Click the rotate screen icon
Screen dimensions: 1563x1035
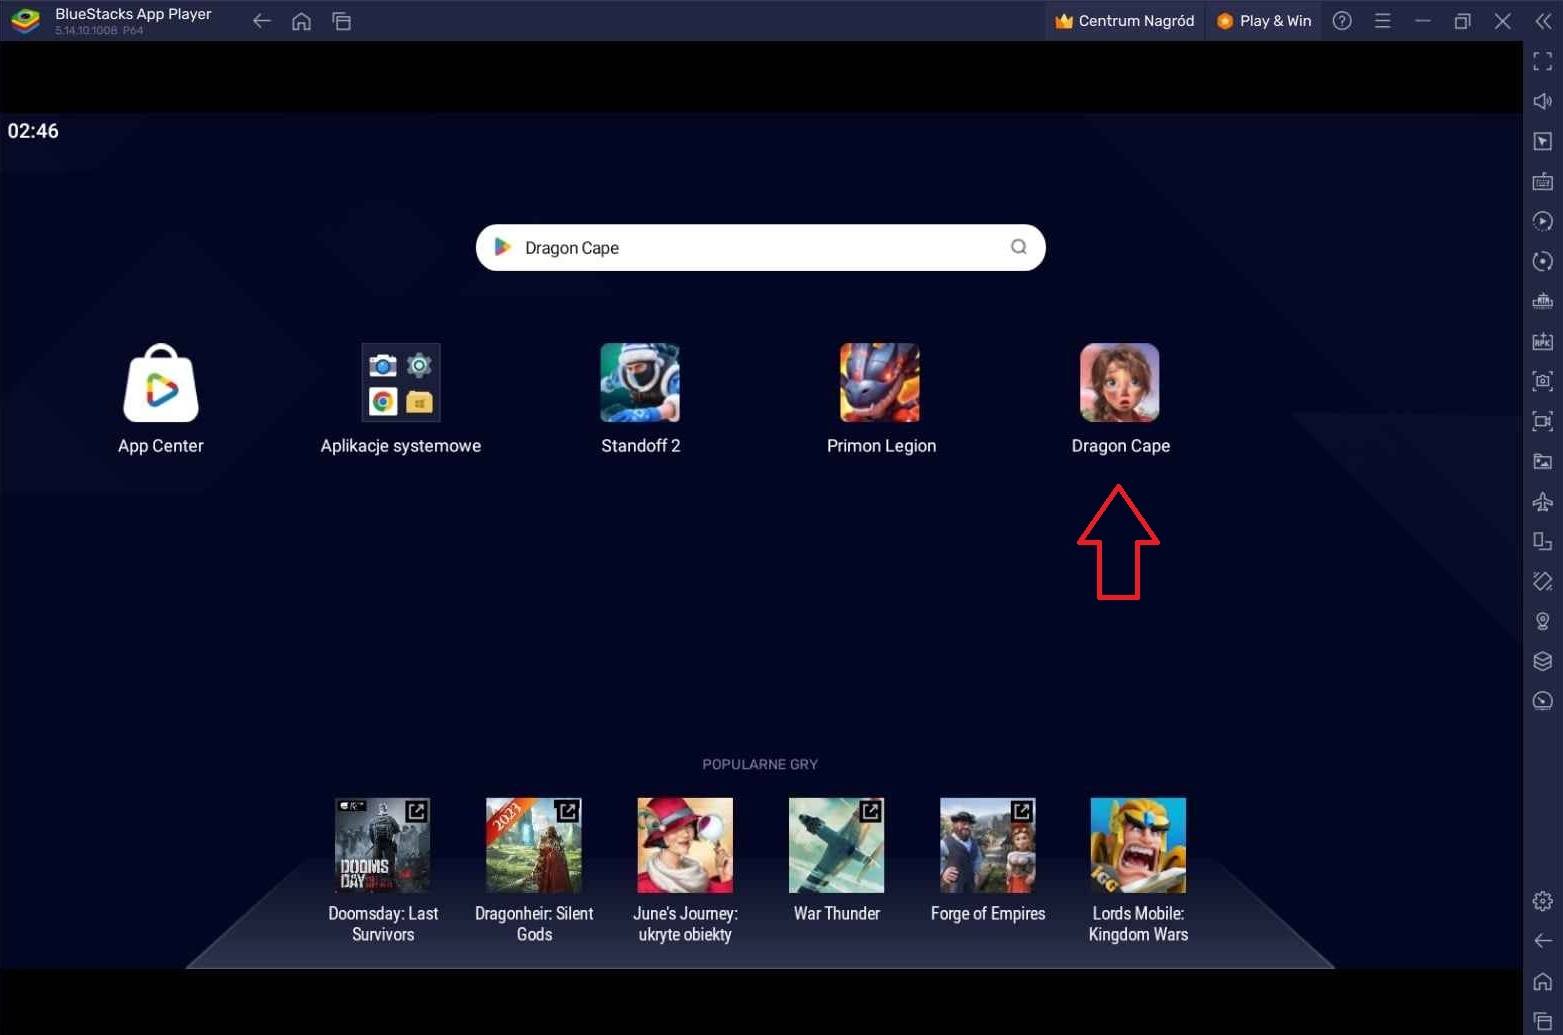pos(1542,541)
